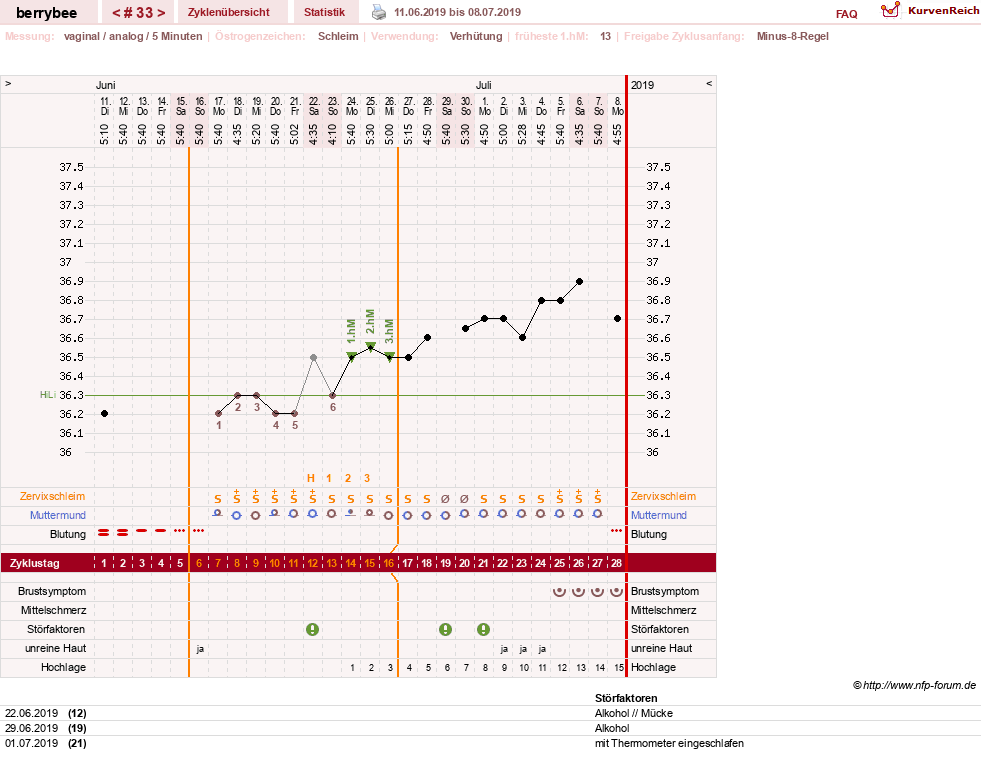Screen dimensions: 981x777
Task: Open the FAQ link
Action: point(846,14)
